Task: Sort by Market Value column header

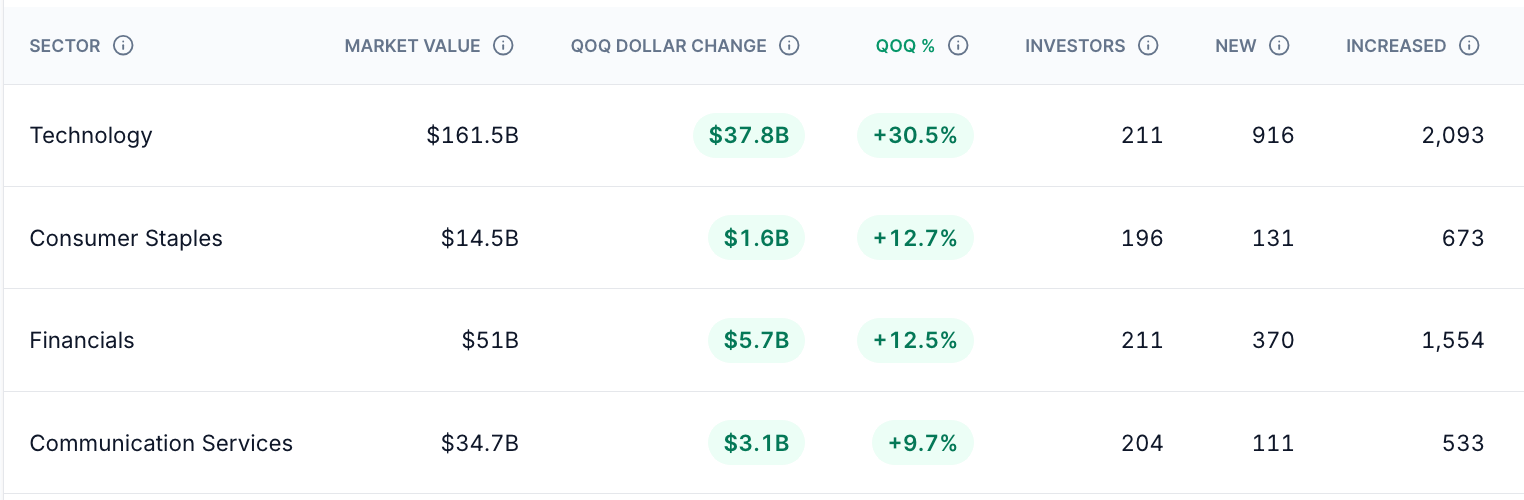Action: coord(412,46)
